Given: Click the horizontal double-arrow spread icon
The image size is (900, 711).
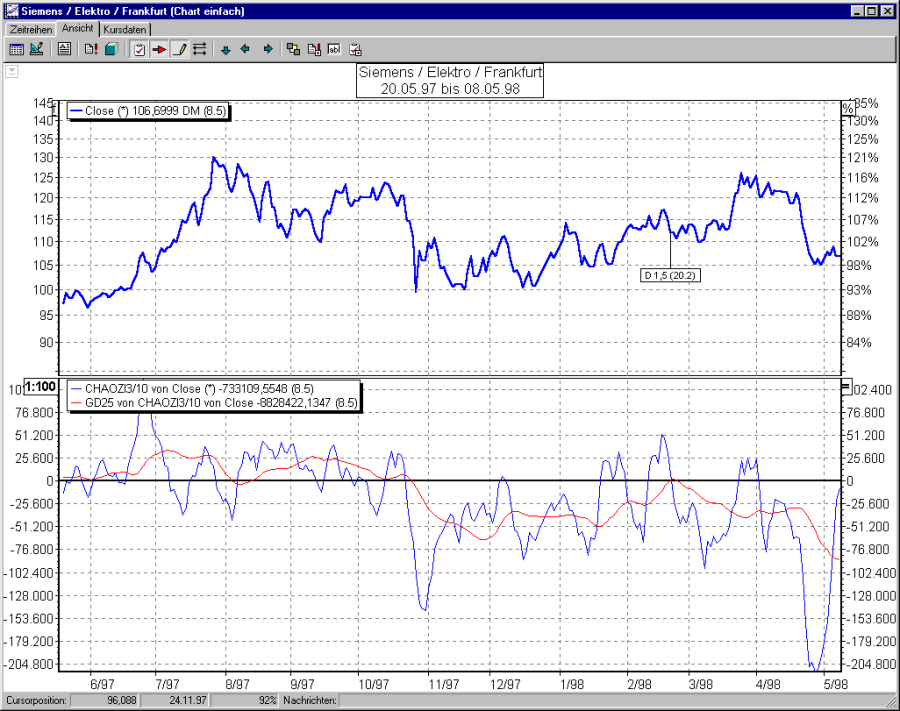Looking at the screenshot, I should pos(198,48).
